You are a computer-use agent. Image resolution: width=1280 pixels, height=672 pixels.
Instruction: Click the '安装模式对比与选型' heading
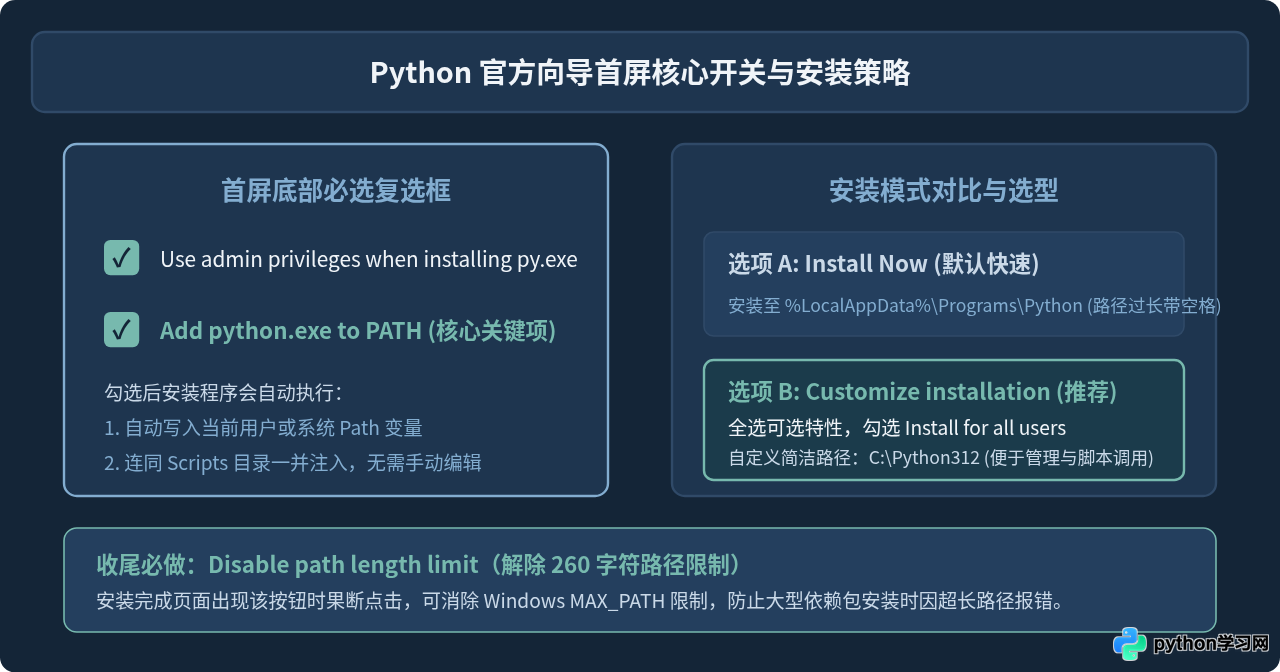pyautogui.click(x=944, y=190)
